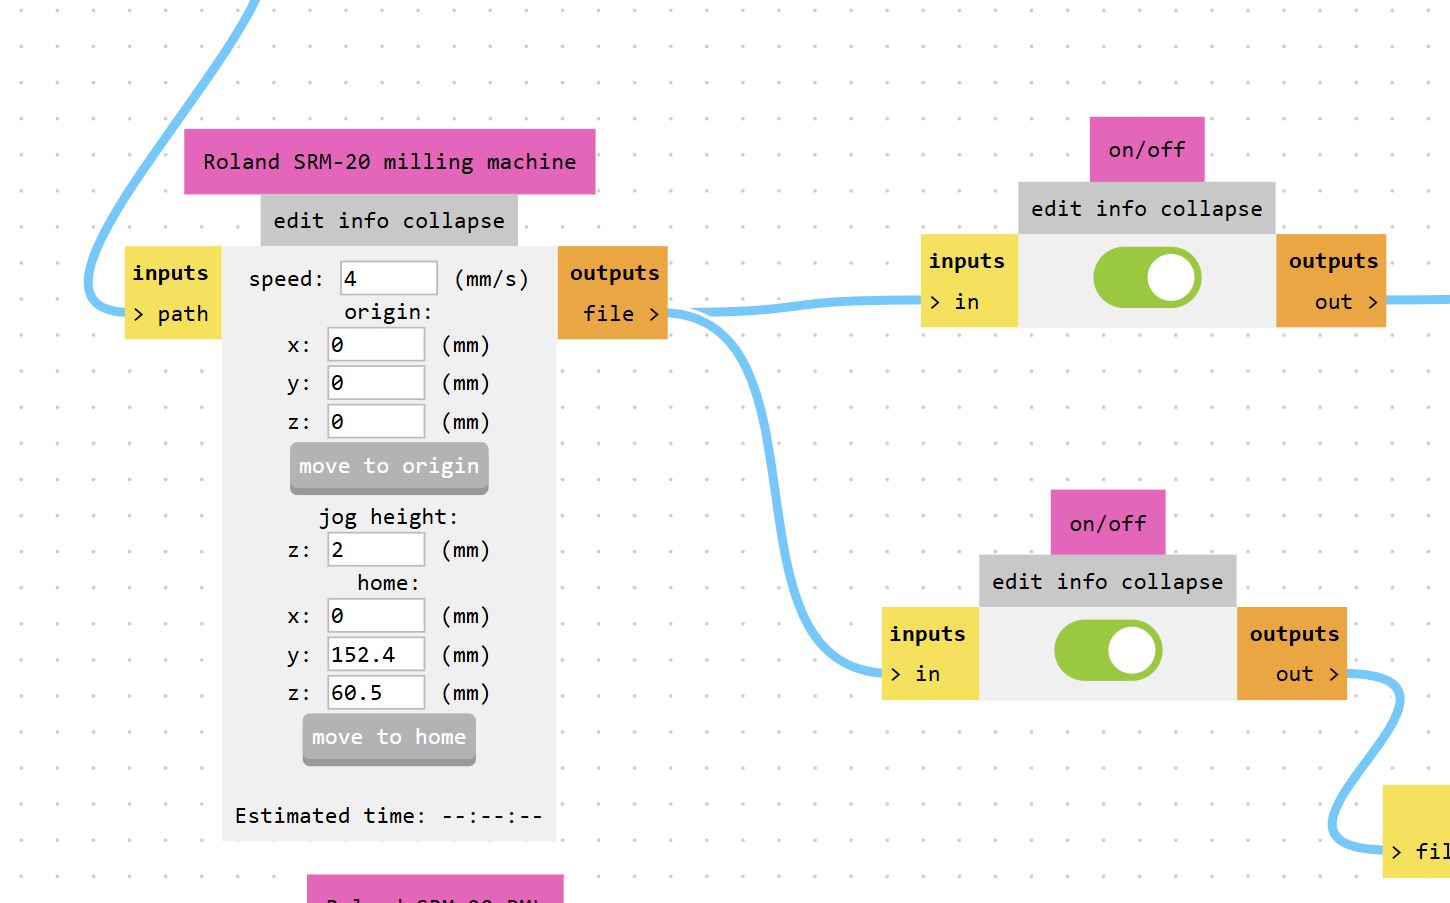Click the 'in' input port of upper on/off module
Image resolution: width=1450 pixels, height=903 pixels.
[x=954, y=302]
